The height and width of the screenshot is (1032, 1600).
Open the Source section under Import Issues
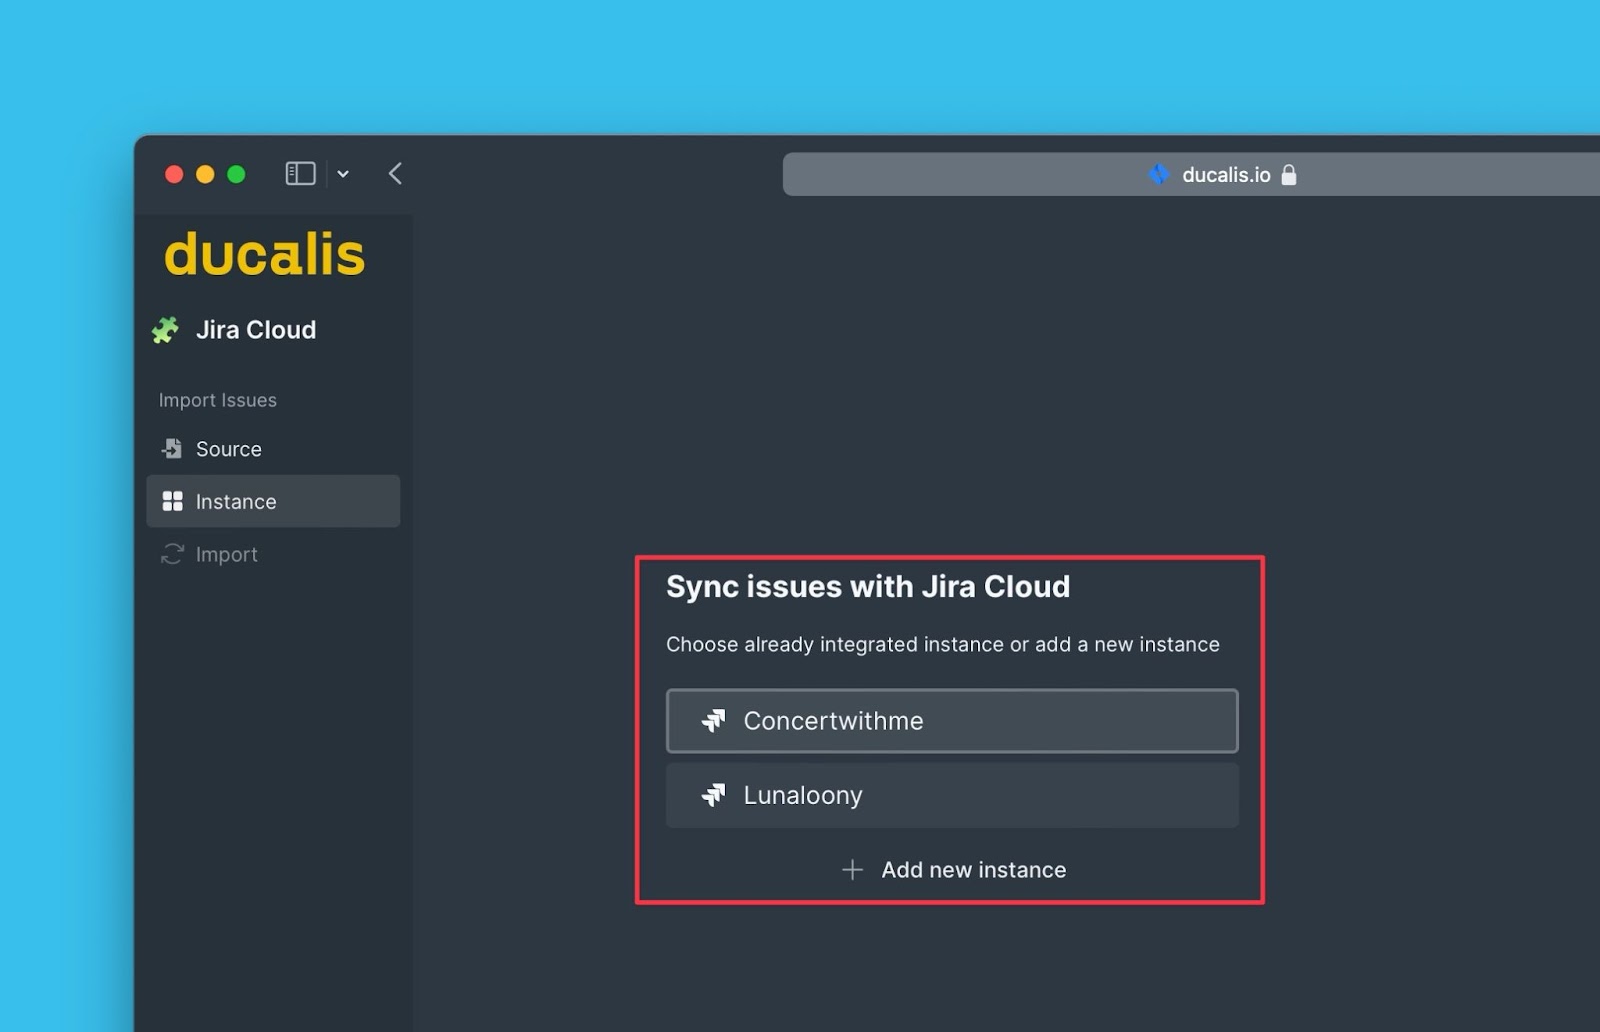click(x=228, y=449)
